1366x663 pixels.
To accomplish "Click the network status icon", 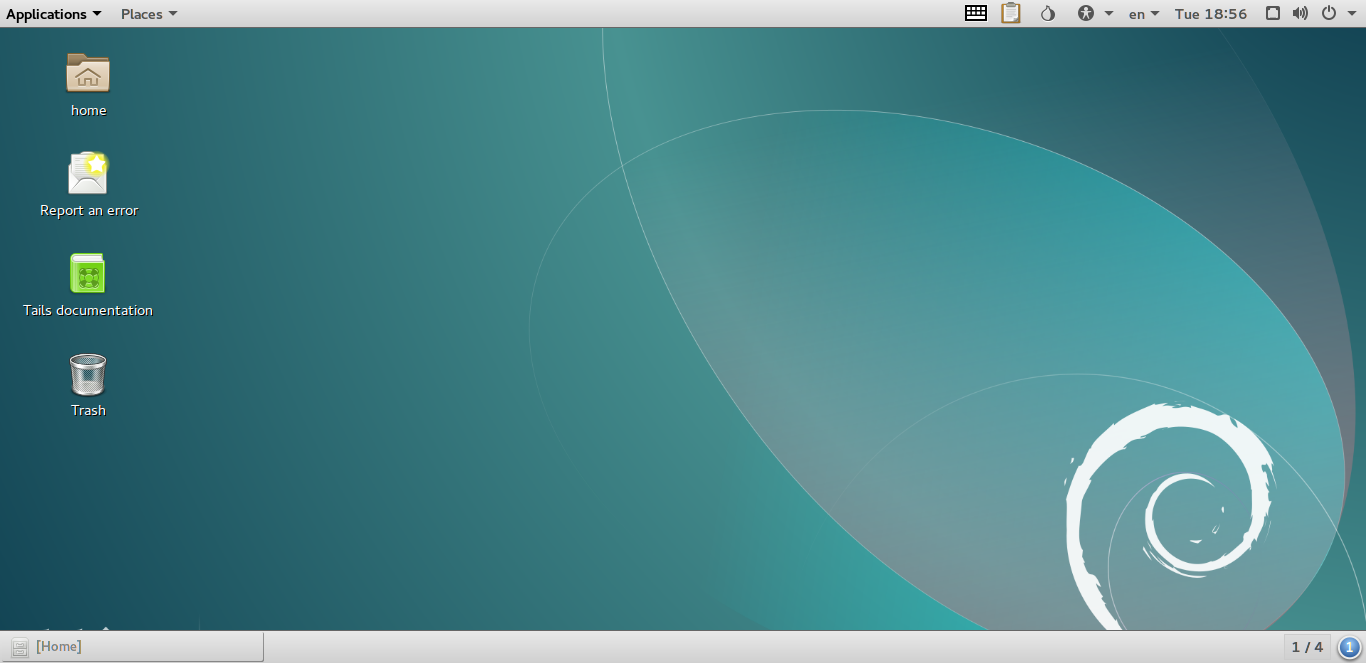I will 1273,14.
